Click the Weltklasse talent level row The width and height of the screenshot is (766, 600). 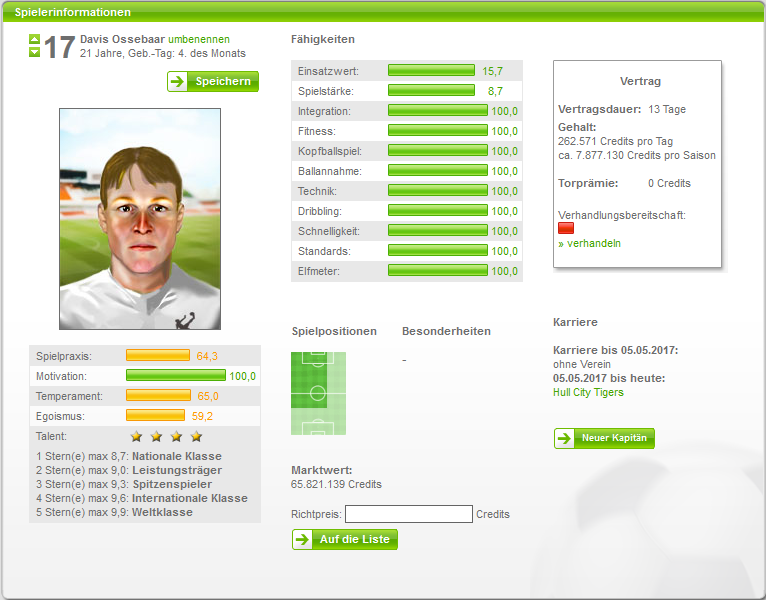[114, 512]
